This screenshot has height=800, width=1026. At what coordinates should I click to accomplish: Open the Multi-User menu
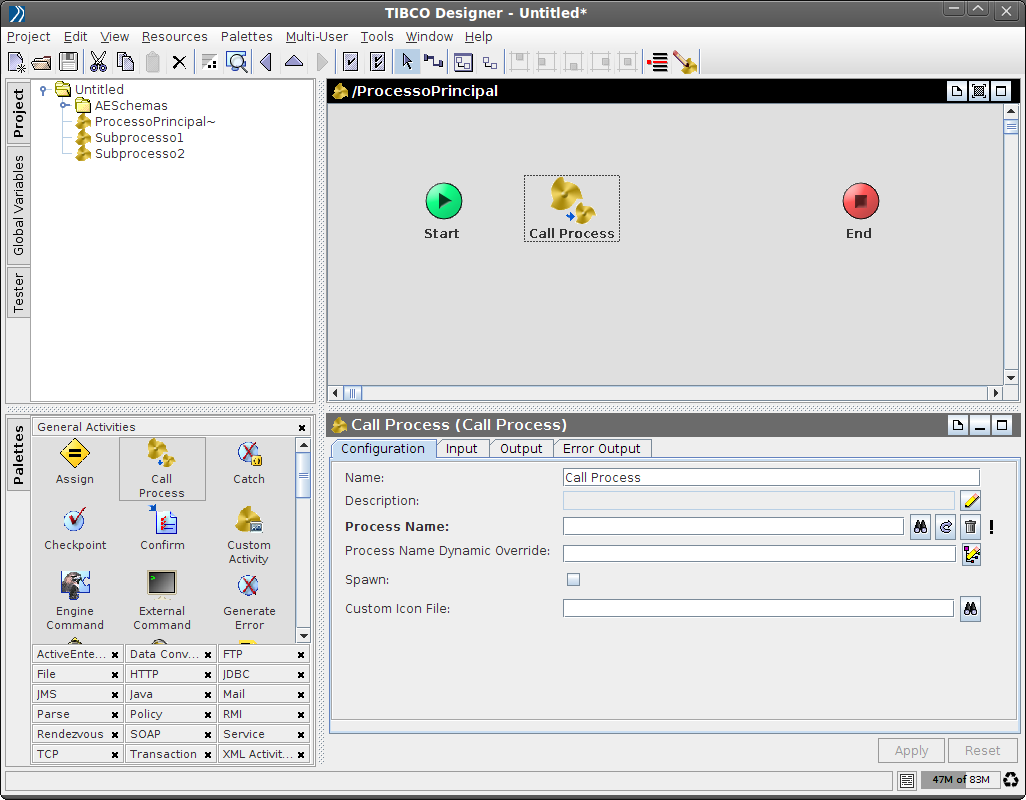317,37
